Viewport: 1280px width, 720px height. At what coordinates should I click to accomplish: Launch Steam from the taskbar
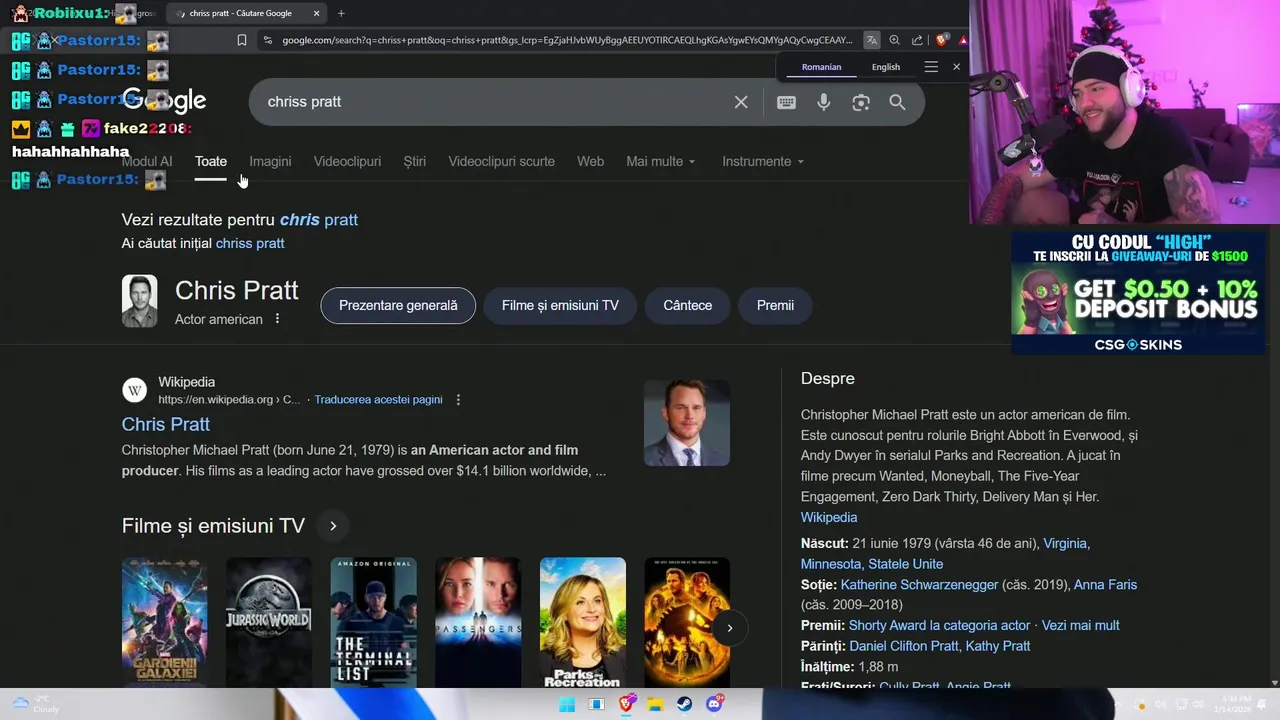pyautogui.click(x=685, y=704)
